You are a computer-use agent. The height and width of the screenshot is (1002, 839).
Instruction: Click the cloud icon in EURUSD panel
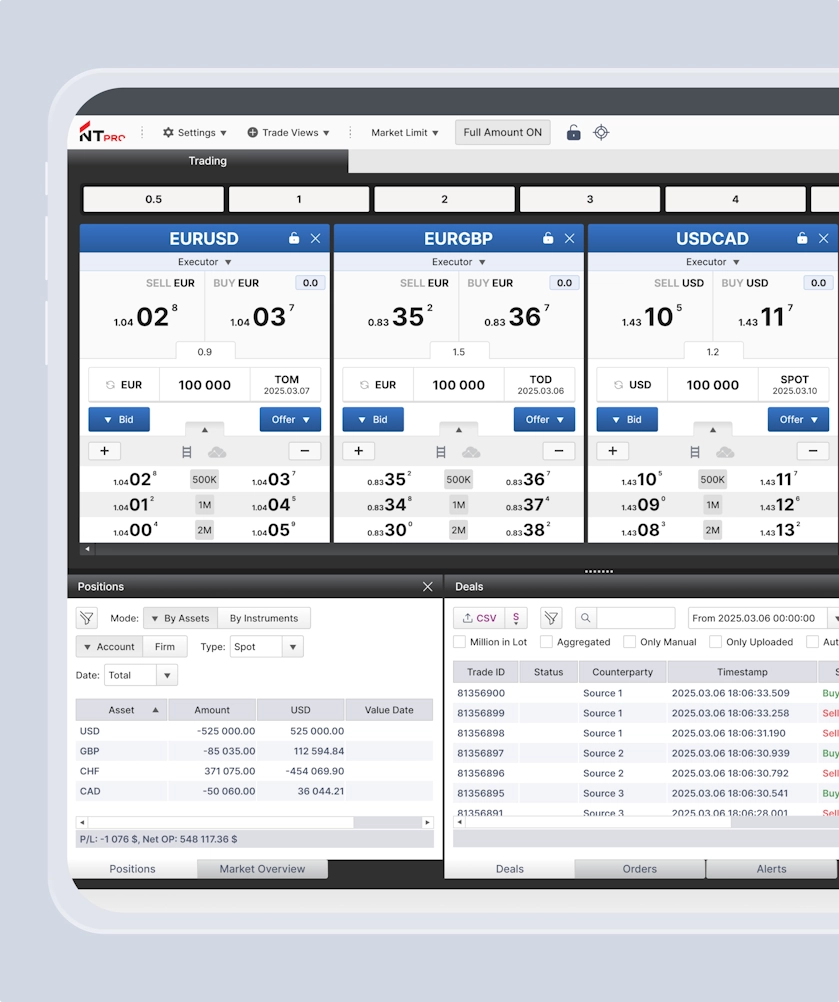coord(217,452)
